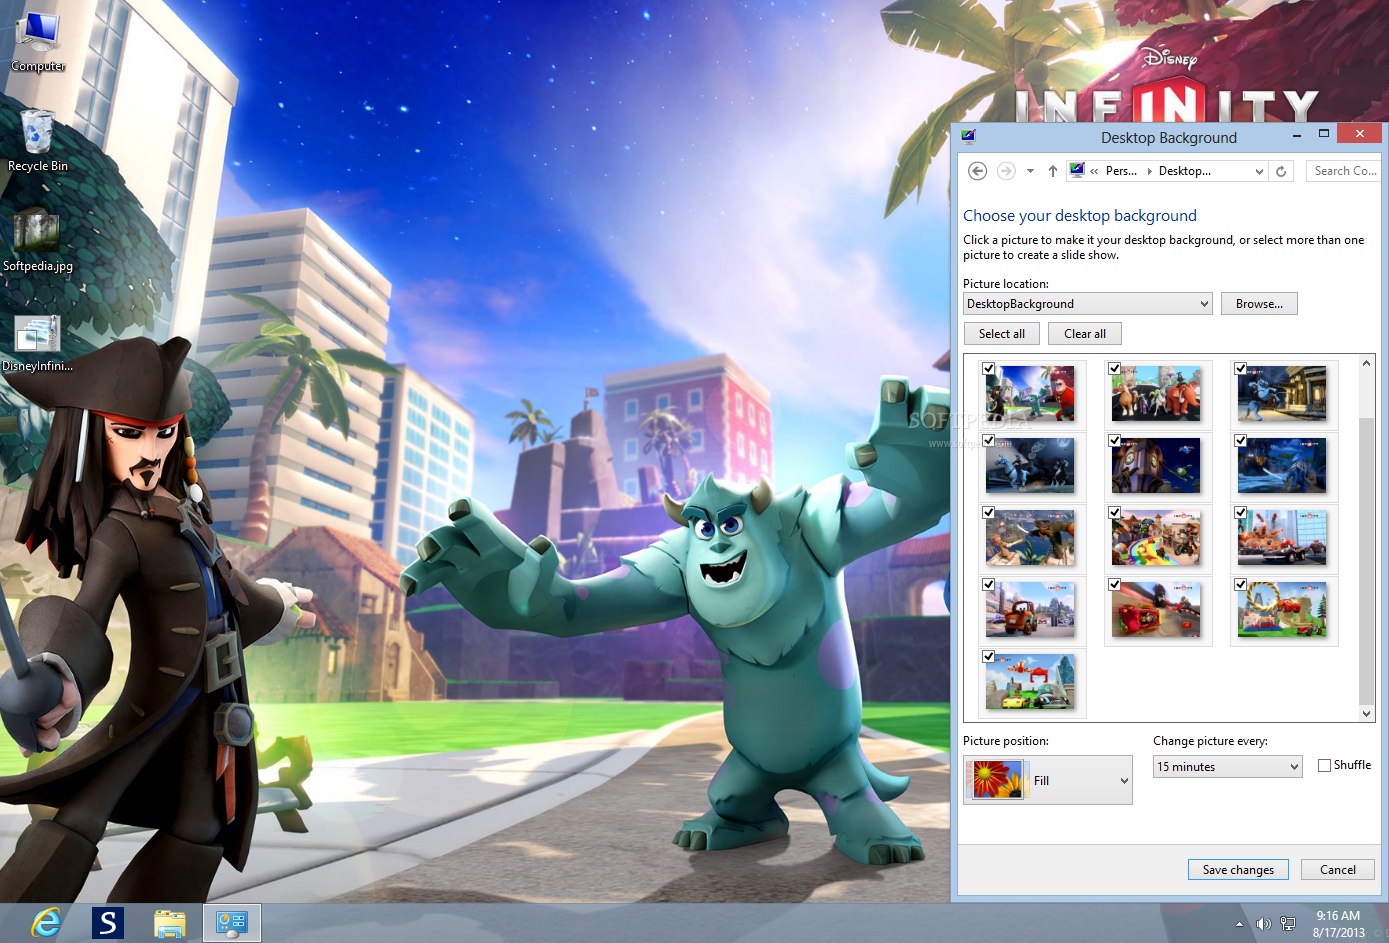This screenshot has height=943, width=1389.
Task: Click Clear all button
Action: [x=1085, y=334]
